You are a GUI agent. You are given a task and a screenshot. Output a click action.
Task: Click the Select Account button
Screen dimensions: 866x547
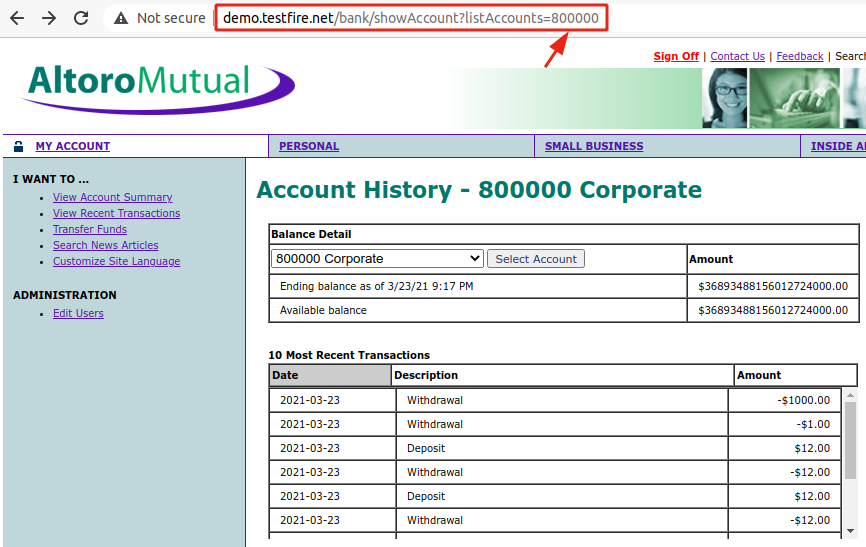tap(536, 259)
